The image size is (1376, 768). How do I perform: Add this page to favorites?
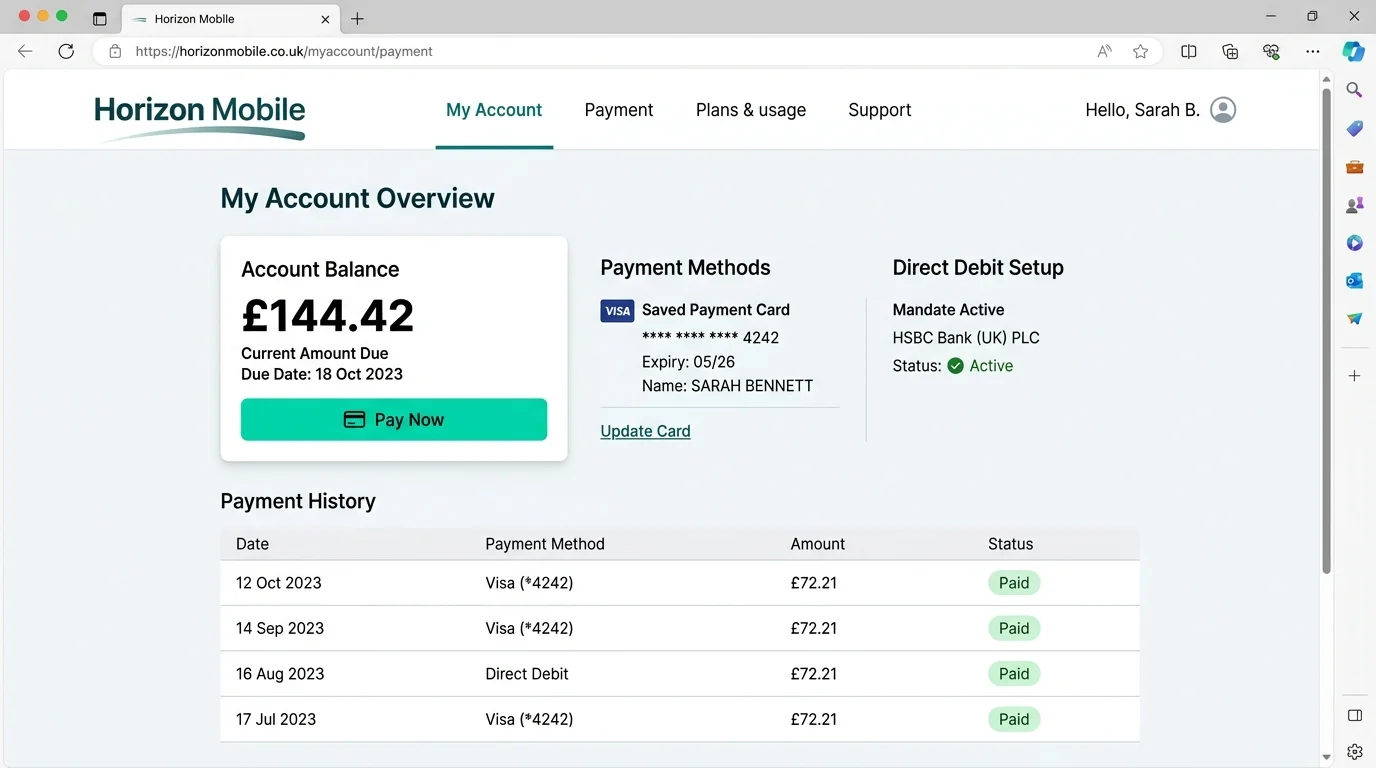pos(1141,51)
